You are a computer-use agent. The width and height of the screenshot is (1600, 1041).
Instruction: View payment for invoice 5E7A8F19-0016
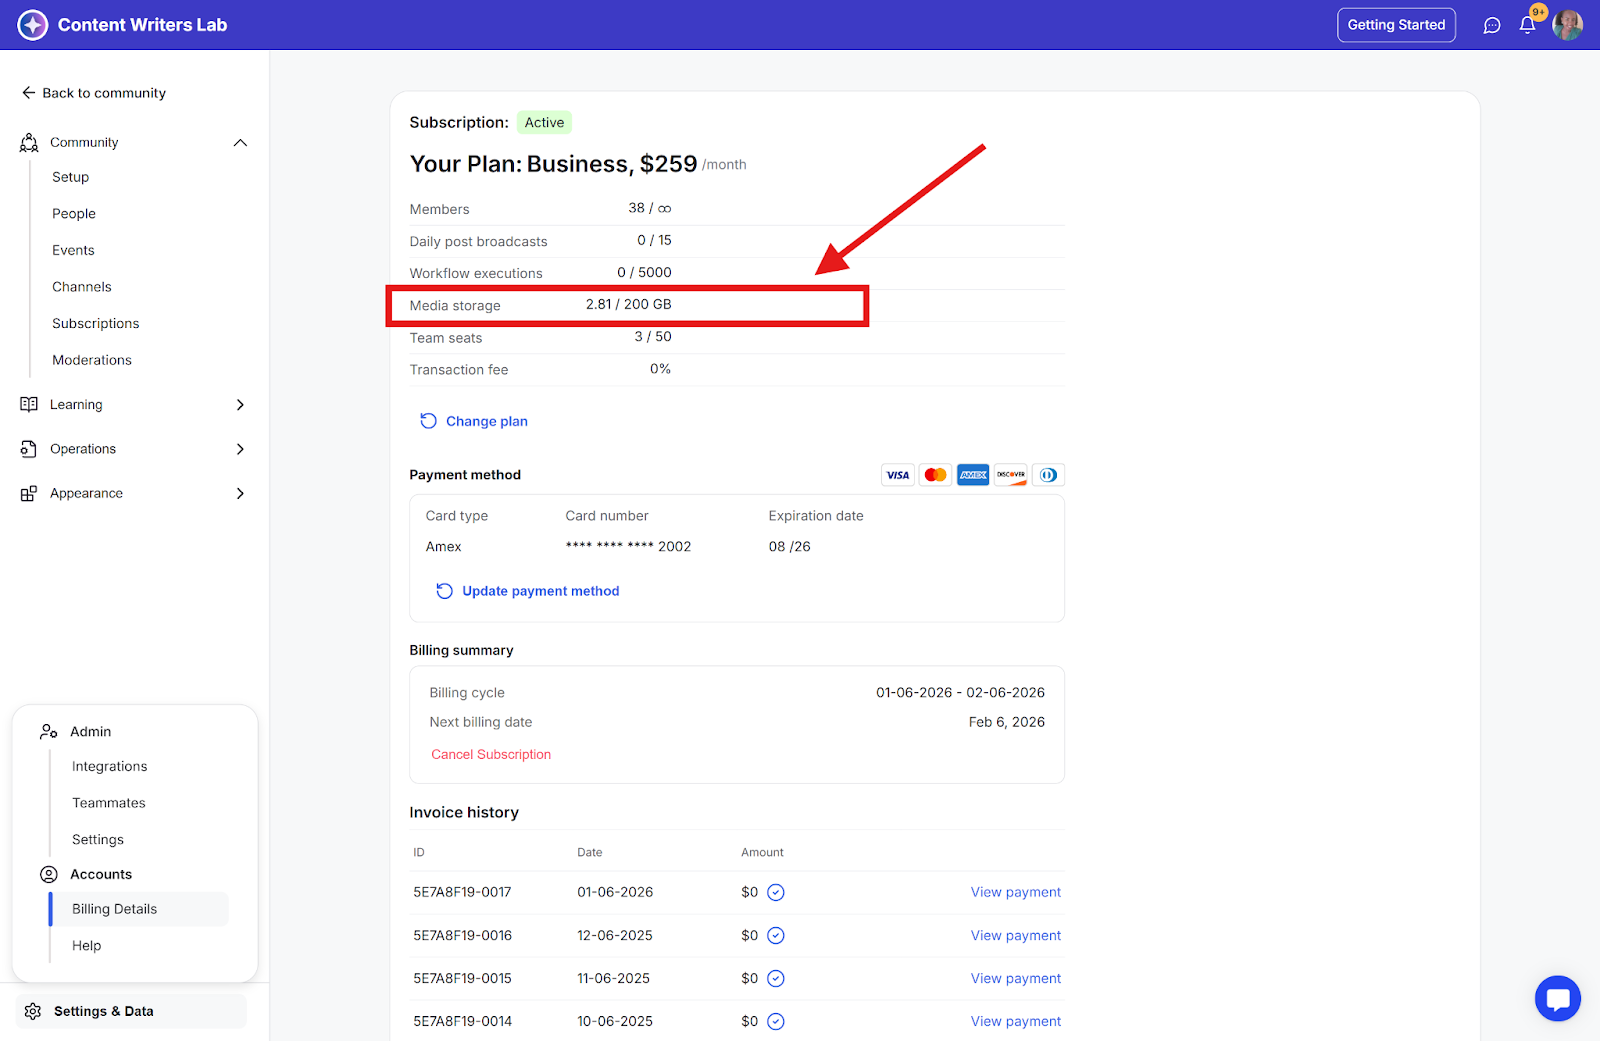pyautogui.click(x=1015, y=935)
